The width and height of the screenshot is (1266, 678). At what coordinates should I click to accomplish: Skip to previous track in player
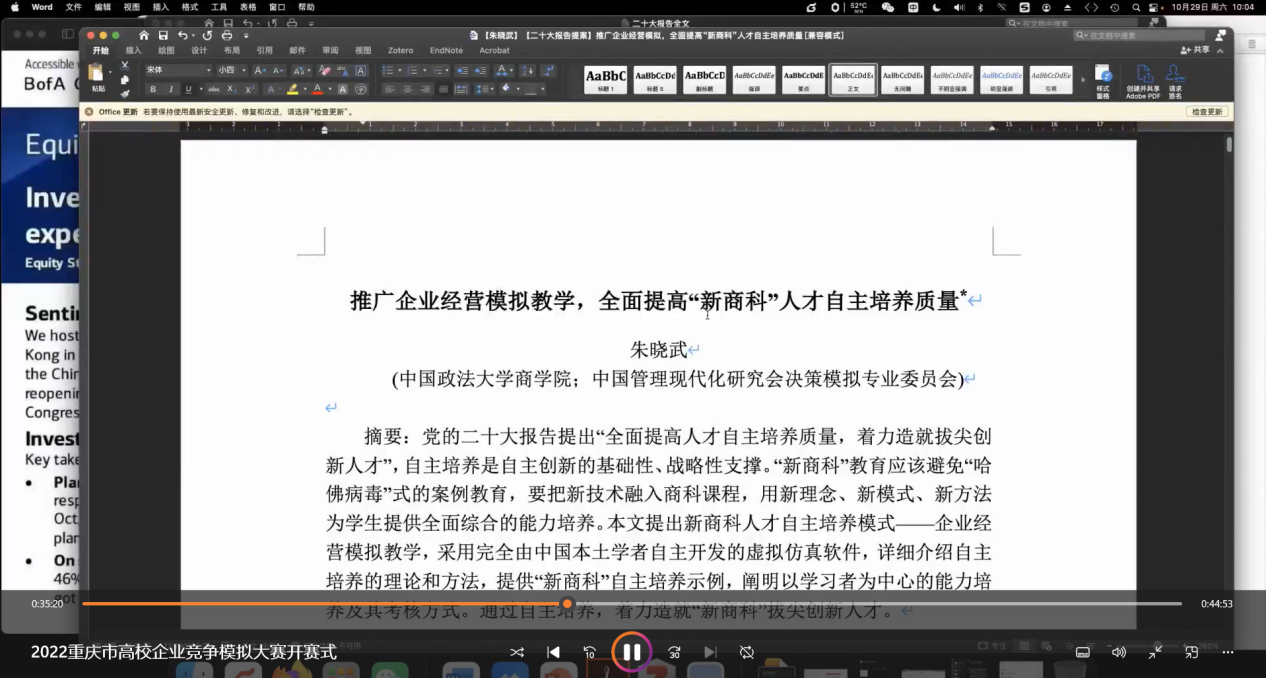553,652
